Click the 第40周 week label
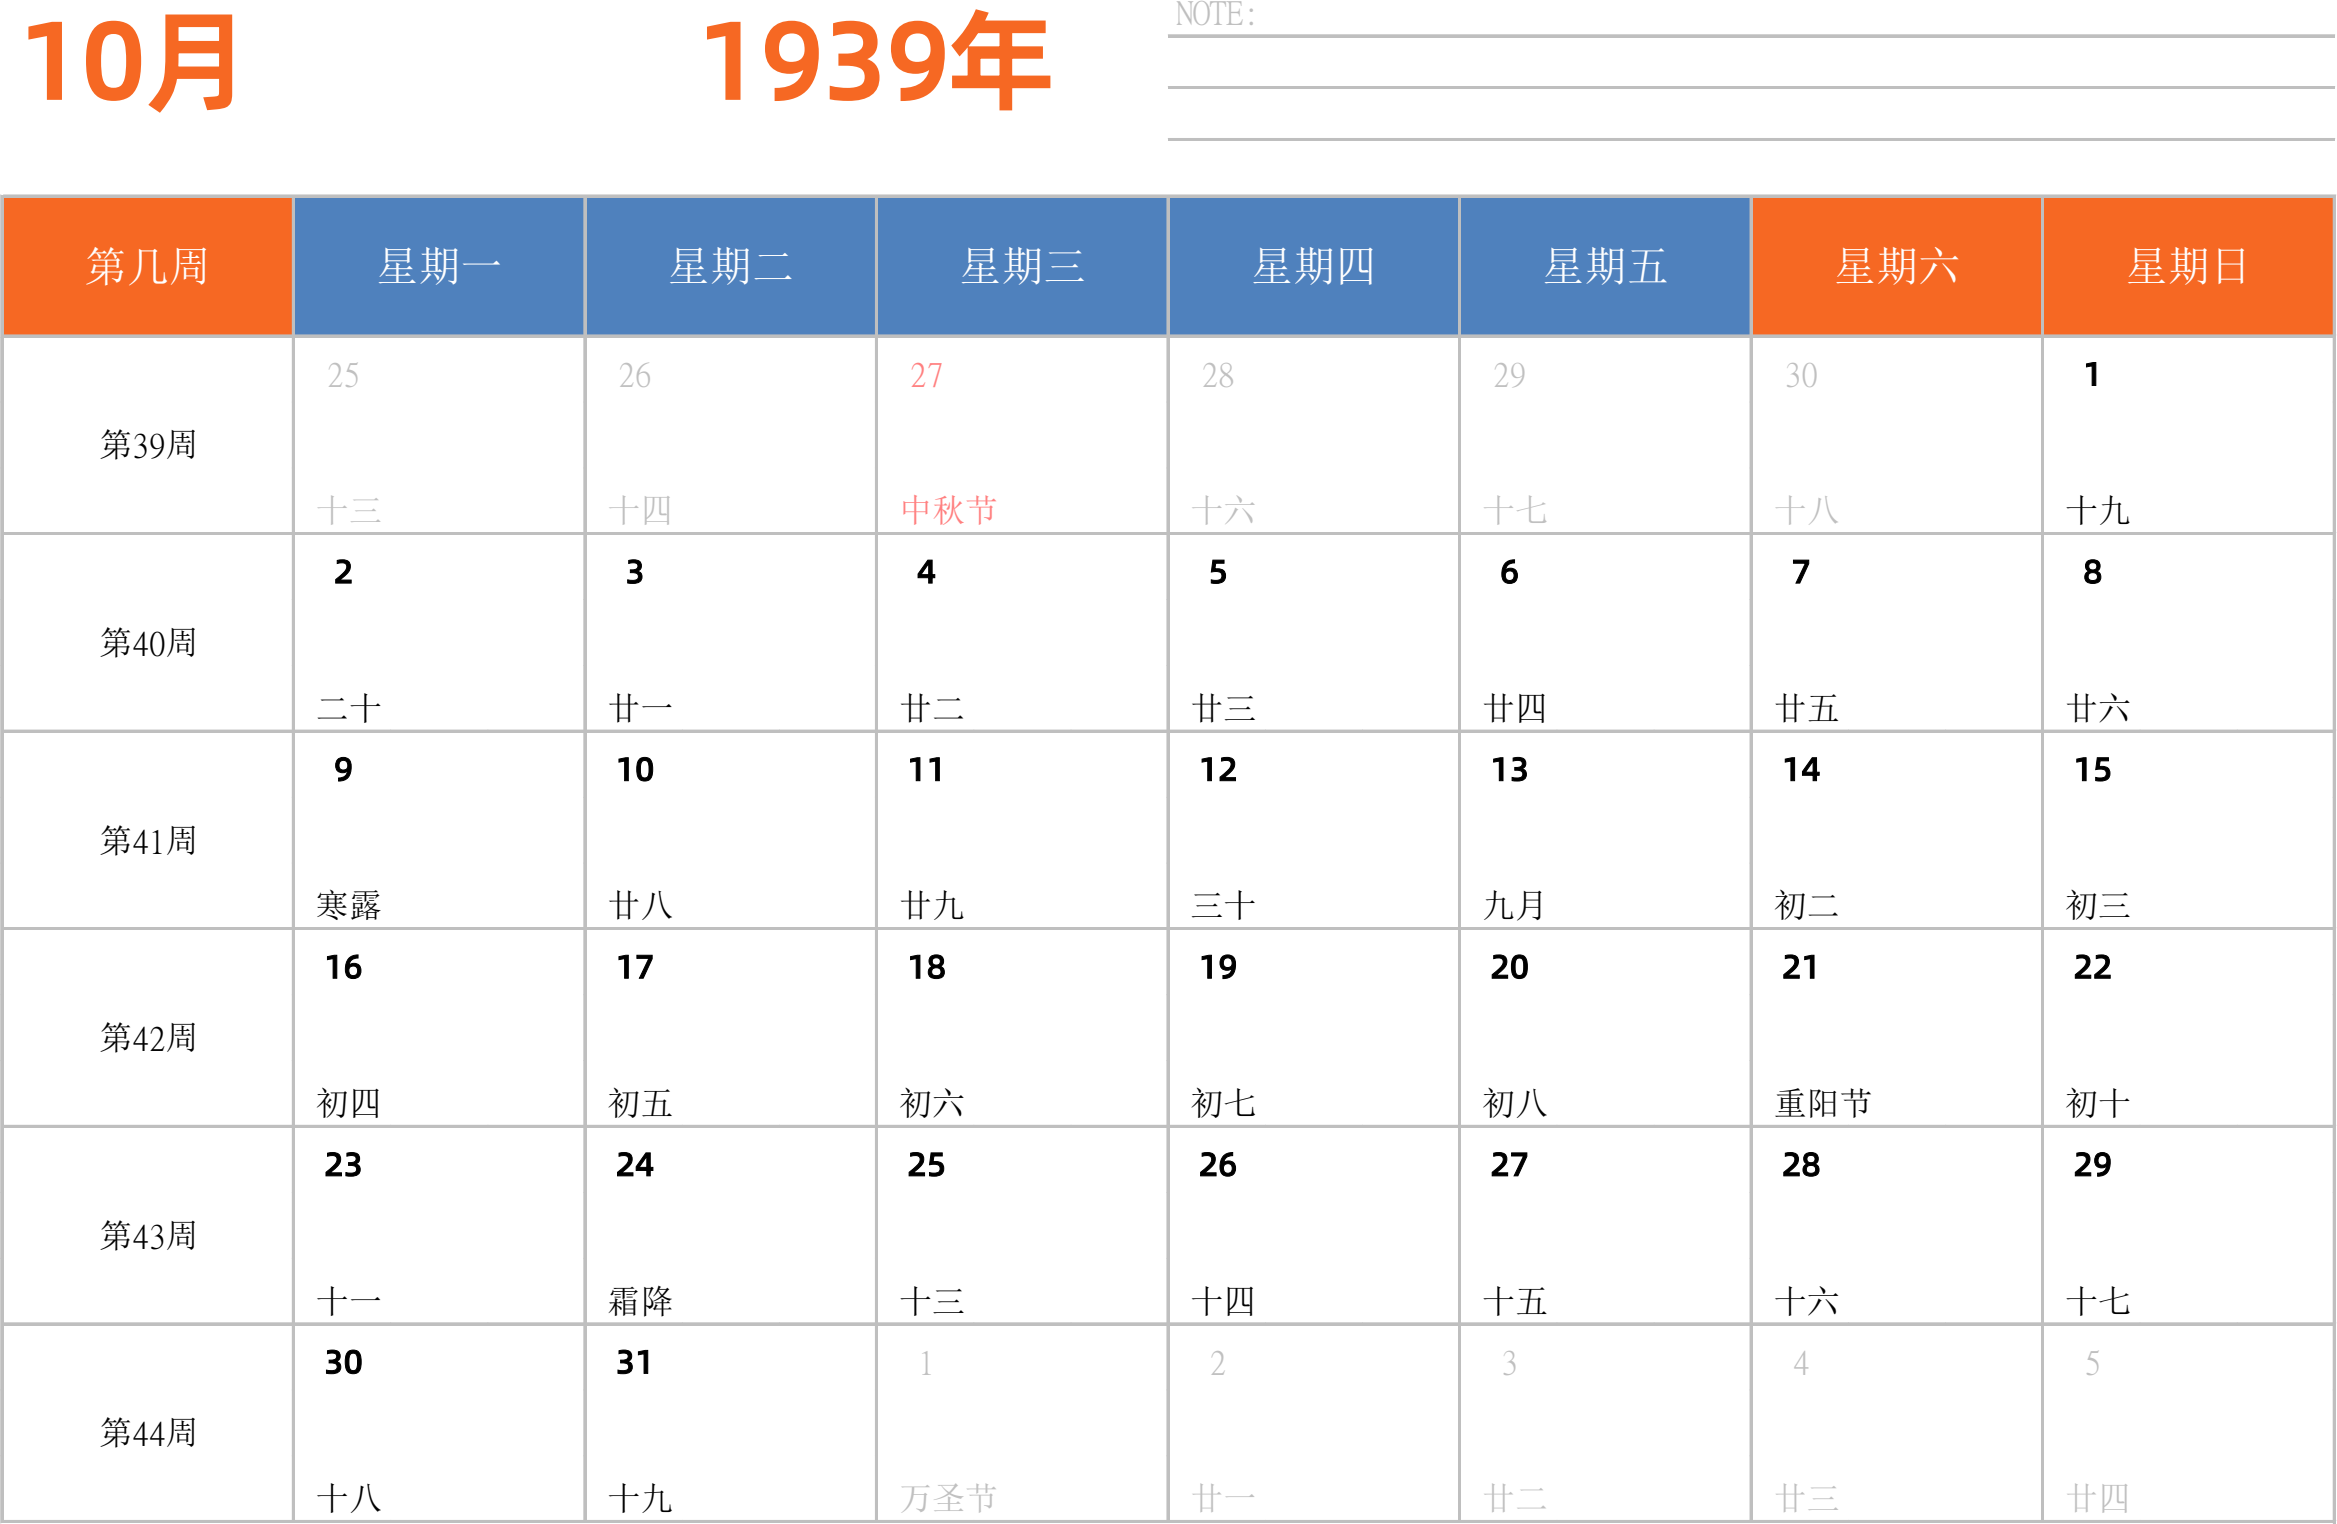The height and width of the screenshot is (1524, 2337). [x=148, y=643]
